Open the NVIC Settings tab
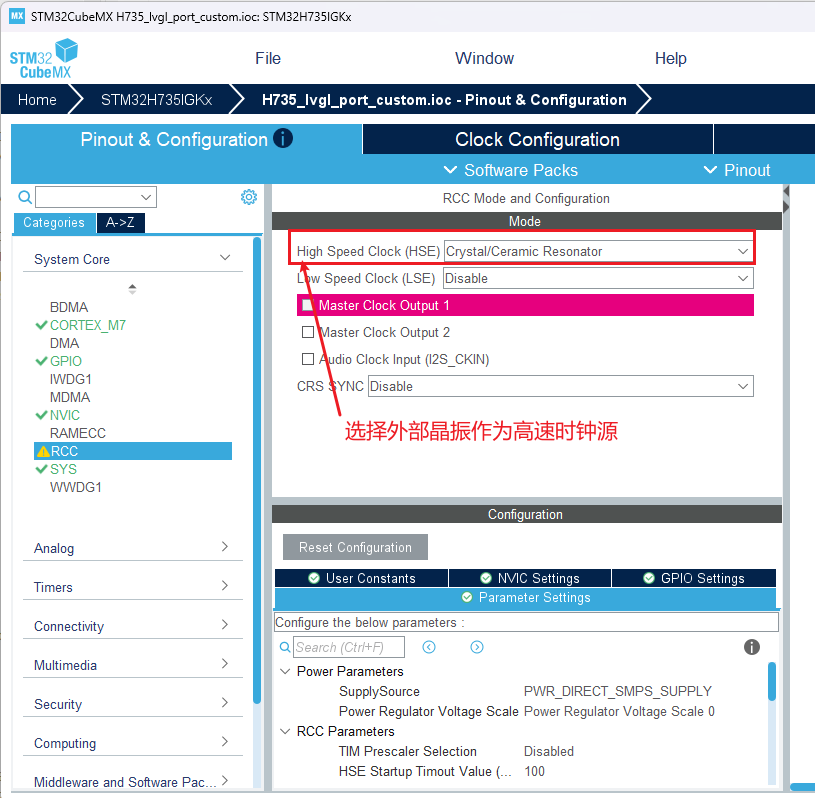Viewport: 815px width, 798px height. click(530, 578)
